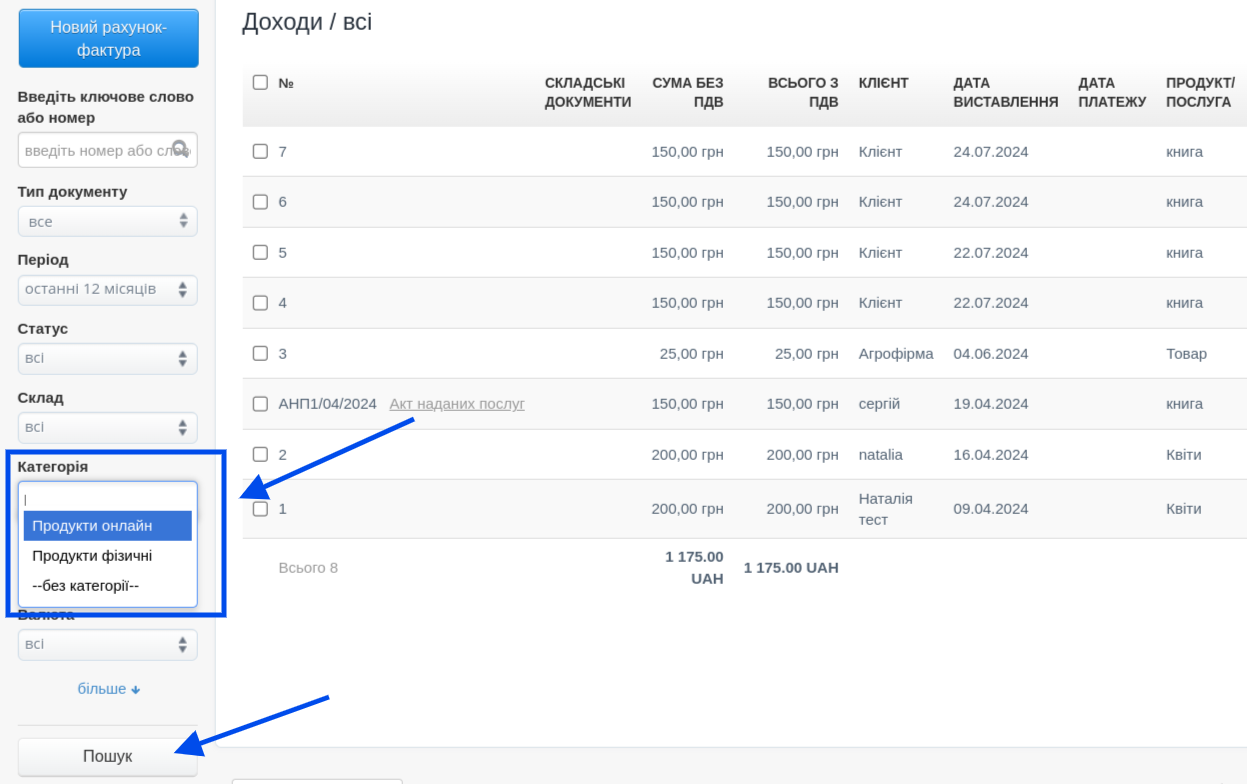Click the search magnifier icon

(x=180, y=149)
